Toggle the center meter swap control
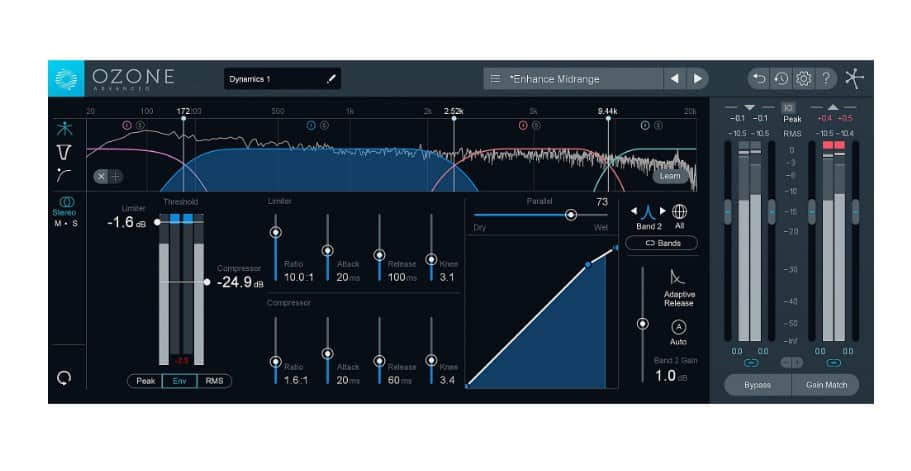 click(791, 363)
